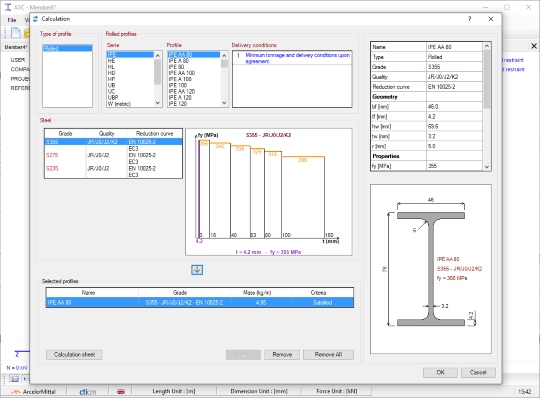This screenshot has width=540, height=398.
Task: Click the cticm logo in status bar
Action: pos(87,391)
